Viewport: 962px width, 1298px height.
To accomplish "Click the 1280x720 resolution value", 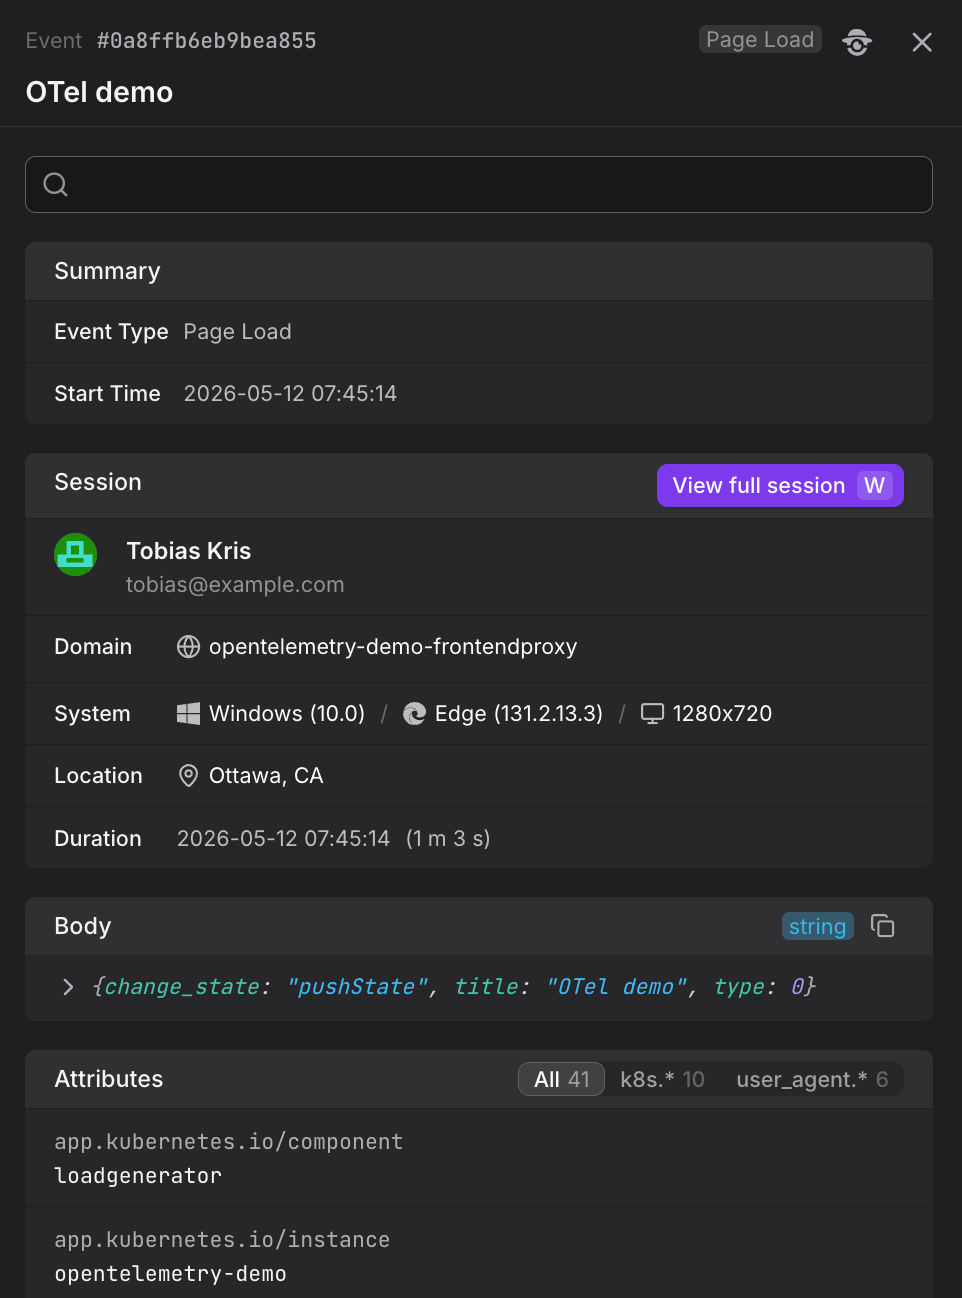I will pos(722,713).
